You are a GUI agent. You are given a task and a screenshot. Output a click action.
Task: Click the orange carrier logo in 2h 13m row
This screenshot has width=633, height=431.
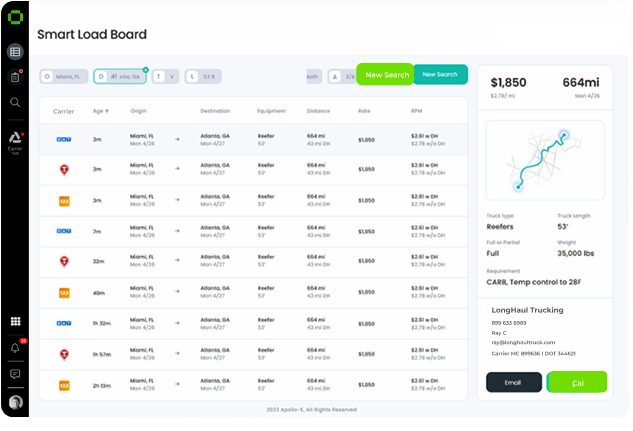[x=64, y=385]
